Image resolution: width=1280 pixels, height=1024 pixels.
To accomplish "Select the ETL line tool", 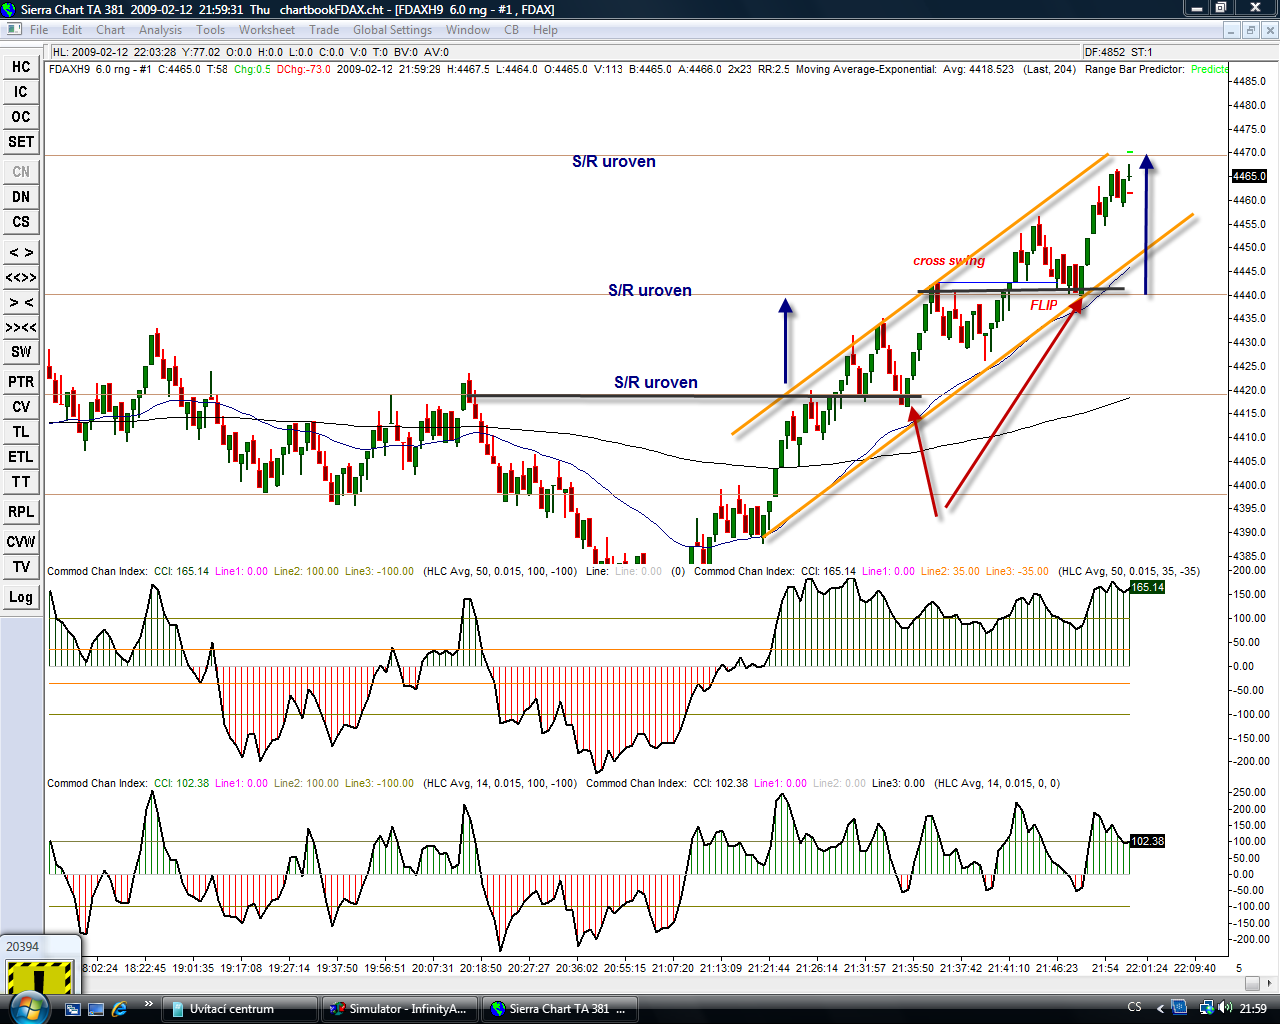I will point(21,457).
